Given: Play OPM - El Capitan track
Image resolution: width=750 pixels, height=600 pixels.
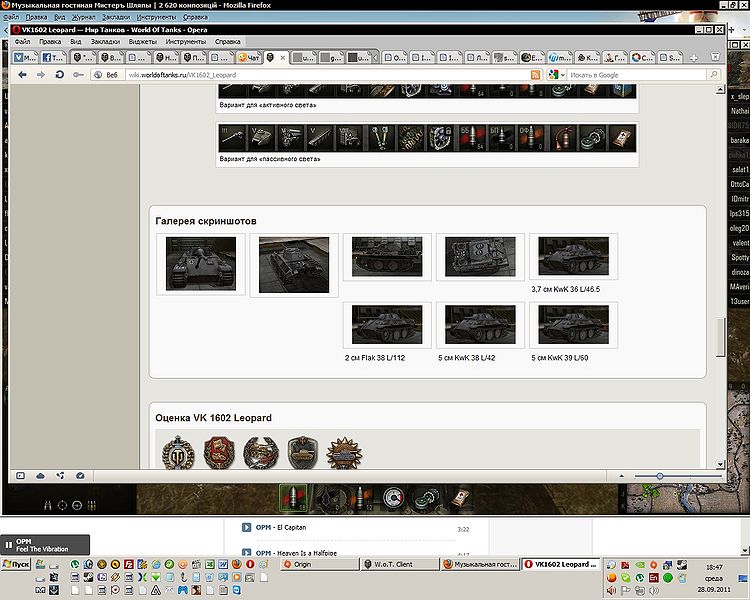Looking at the screenshot, I should [246, 527].
